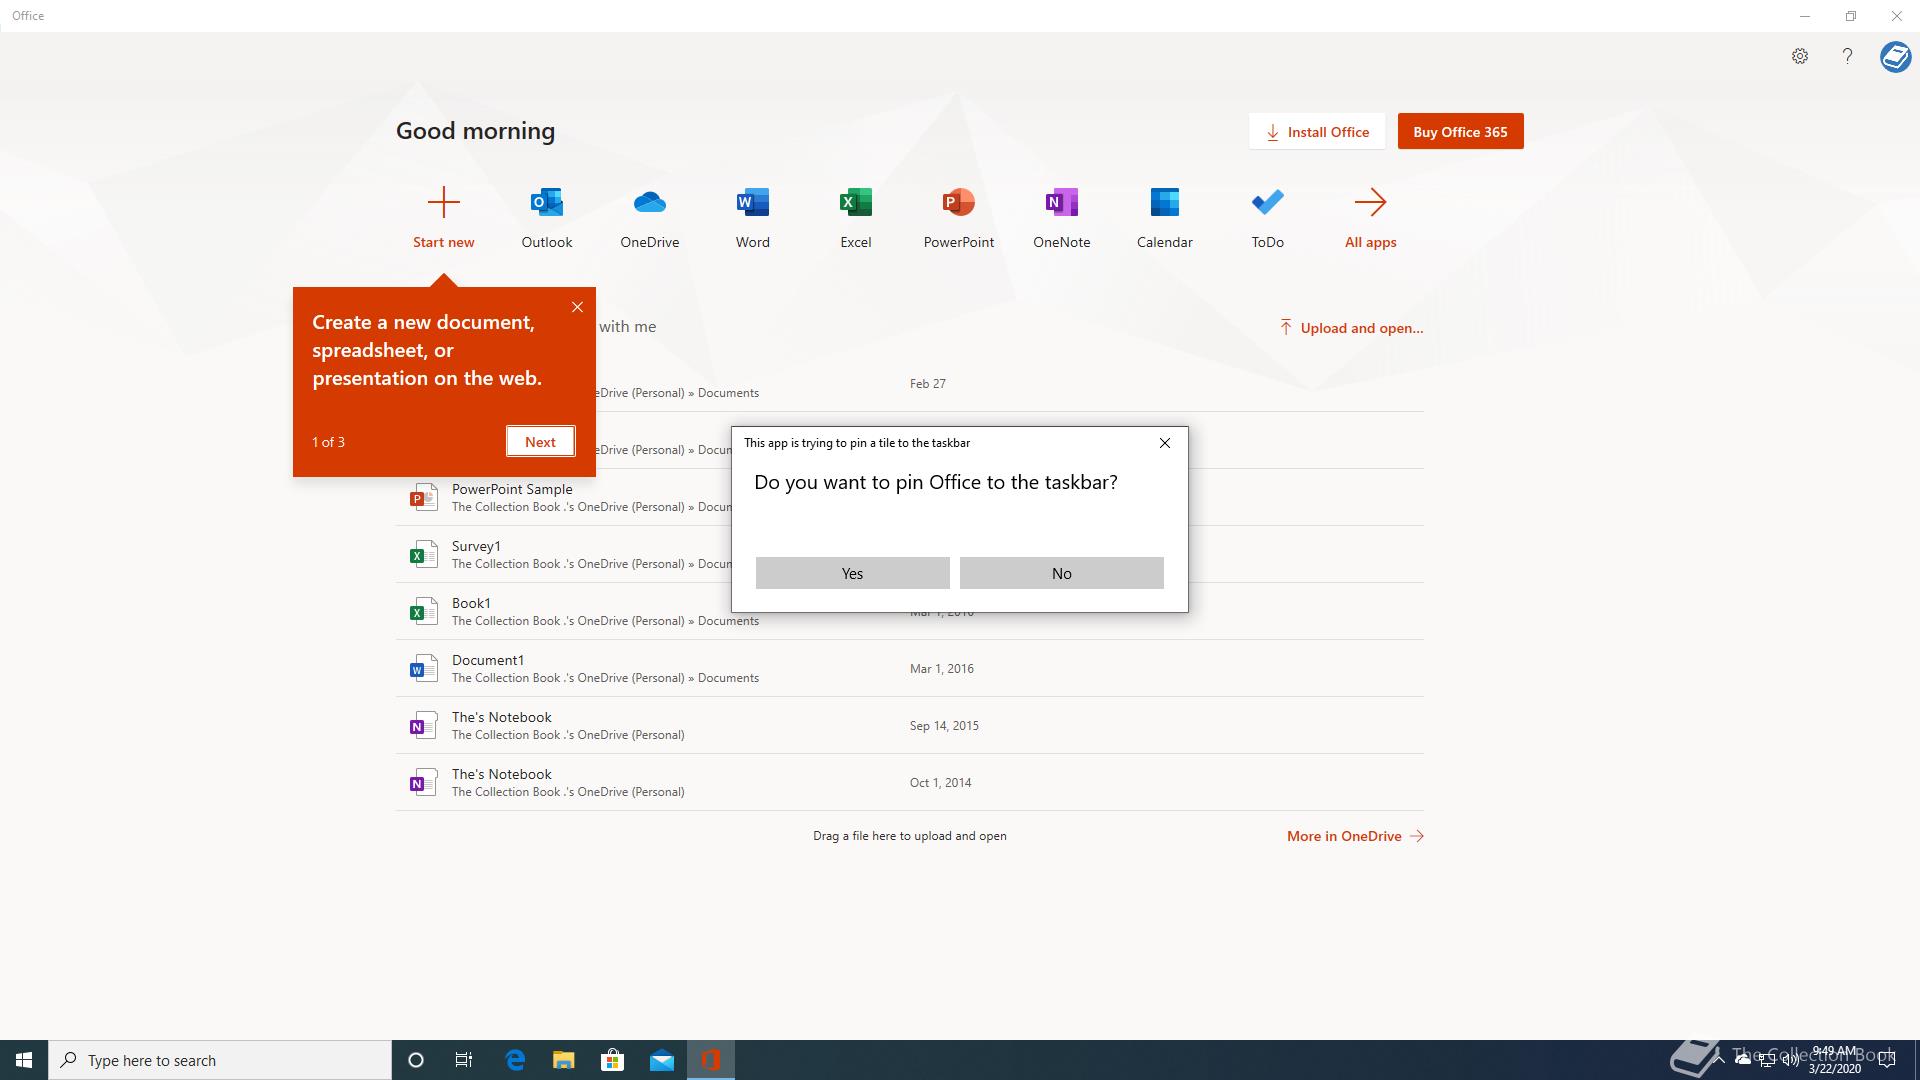Click Buy Office 365
This screenshot has height=1080, width=1920.
tap(1460, 131)
